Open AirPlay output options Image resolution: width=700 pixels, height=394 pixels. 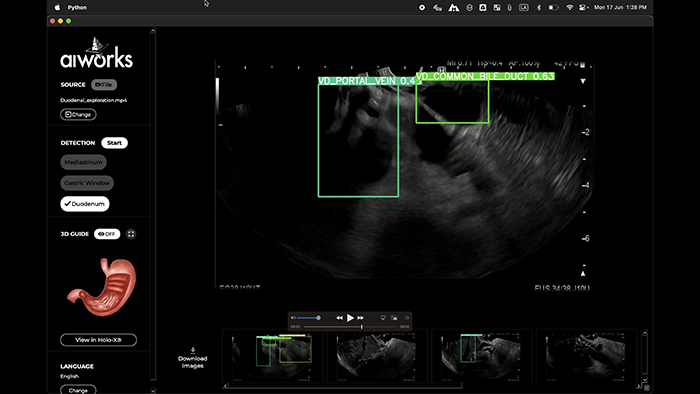[x=383, y=318]
